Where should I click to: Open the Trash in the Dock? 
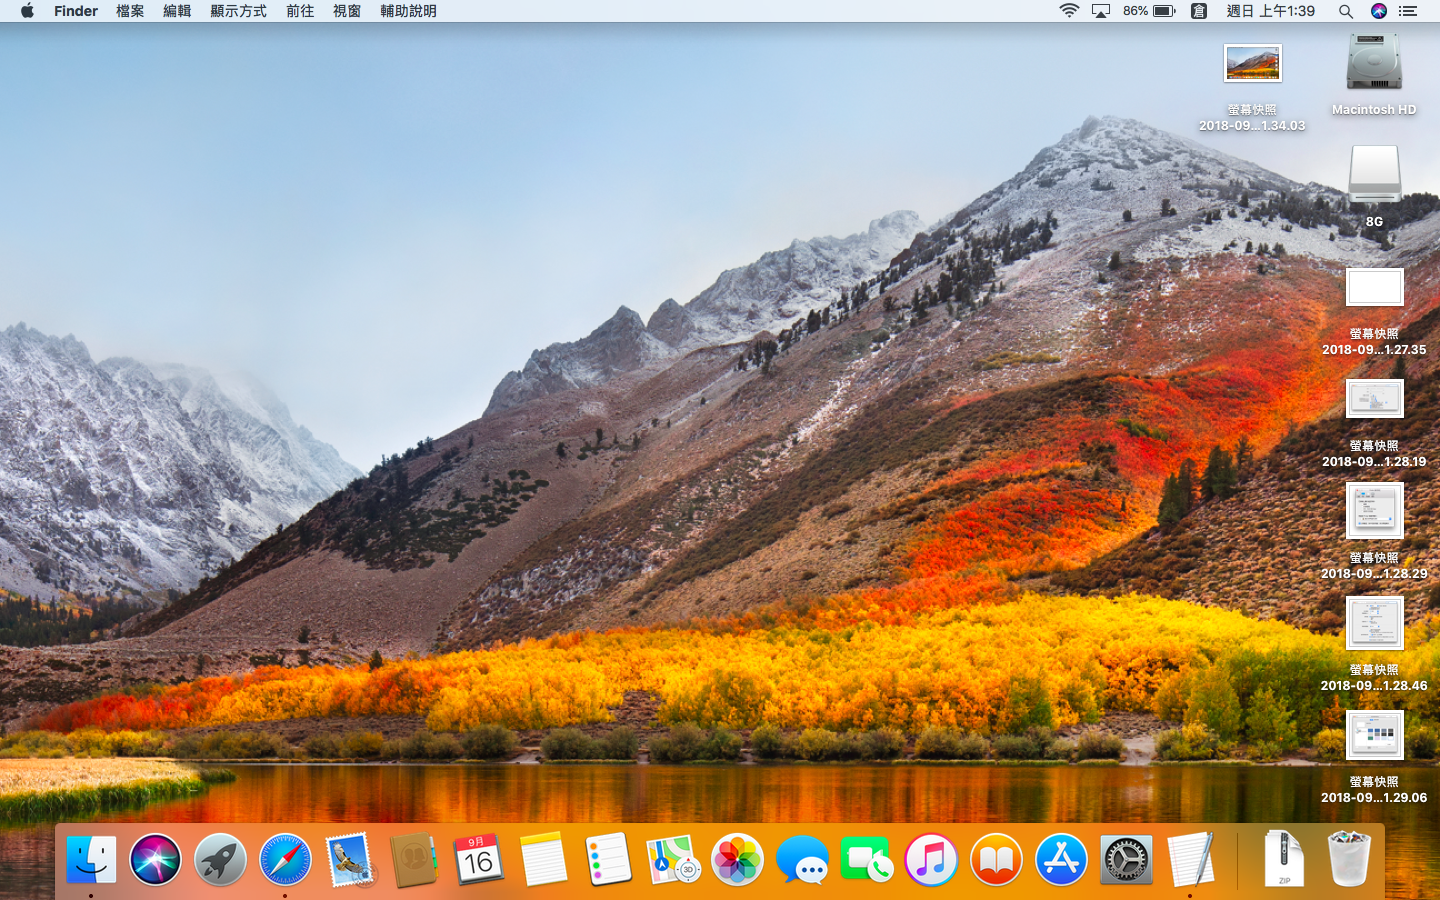(1349, 859)
